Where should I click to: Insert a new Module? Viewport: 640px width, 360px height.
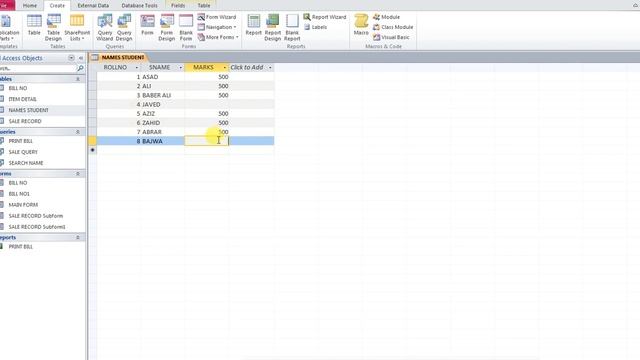[x=386, y=17]
